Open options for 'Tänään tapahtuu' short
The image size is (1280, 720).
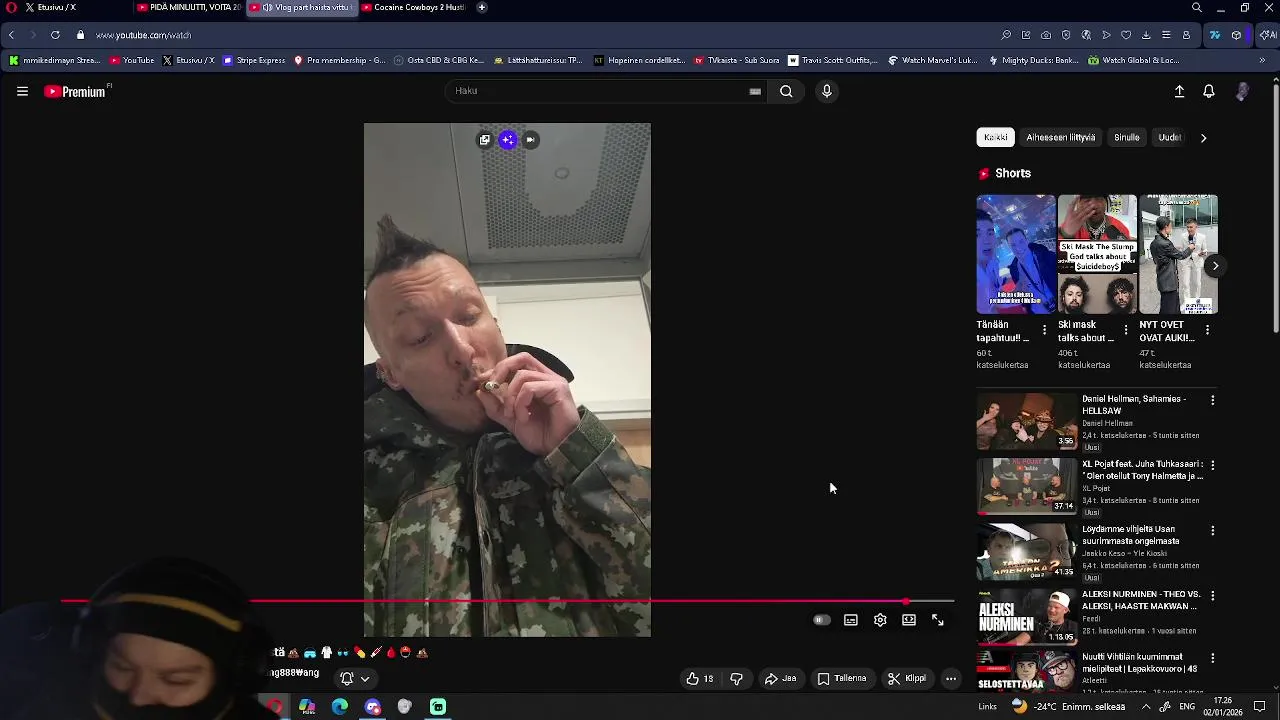[1045, 330]
